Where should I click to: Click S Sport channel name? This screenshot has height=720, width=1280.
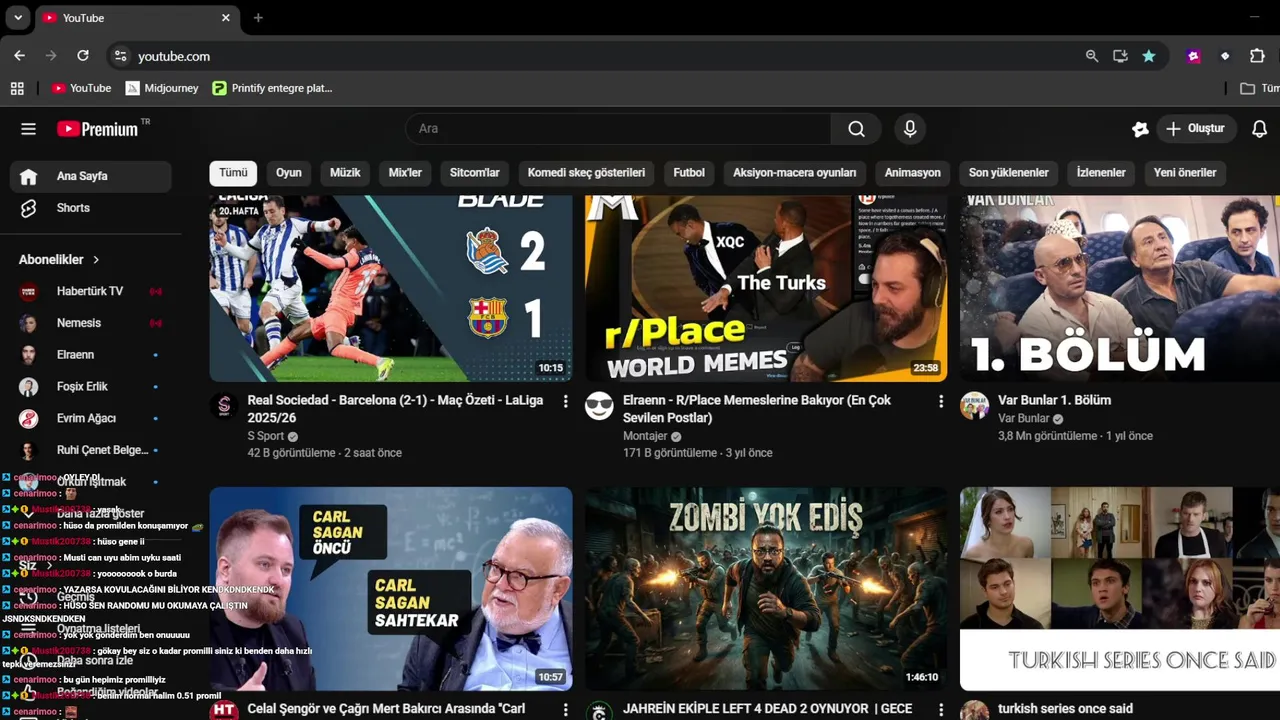coord(266,436)
